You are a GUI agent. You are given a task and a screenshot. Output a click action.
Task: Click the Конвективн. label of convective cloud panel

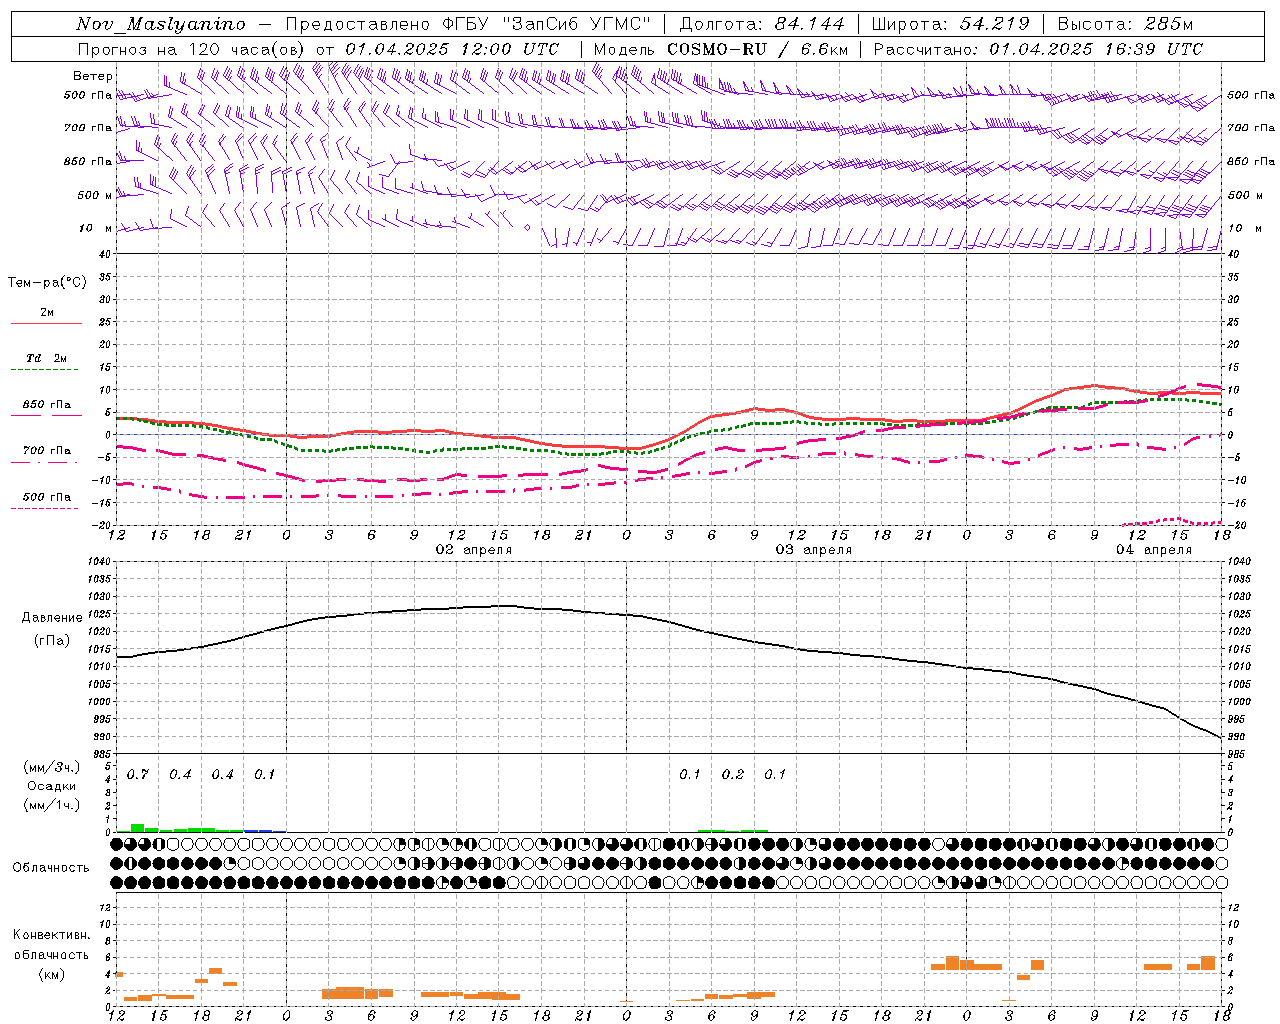point(52,935)
